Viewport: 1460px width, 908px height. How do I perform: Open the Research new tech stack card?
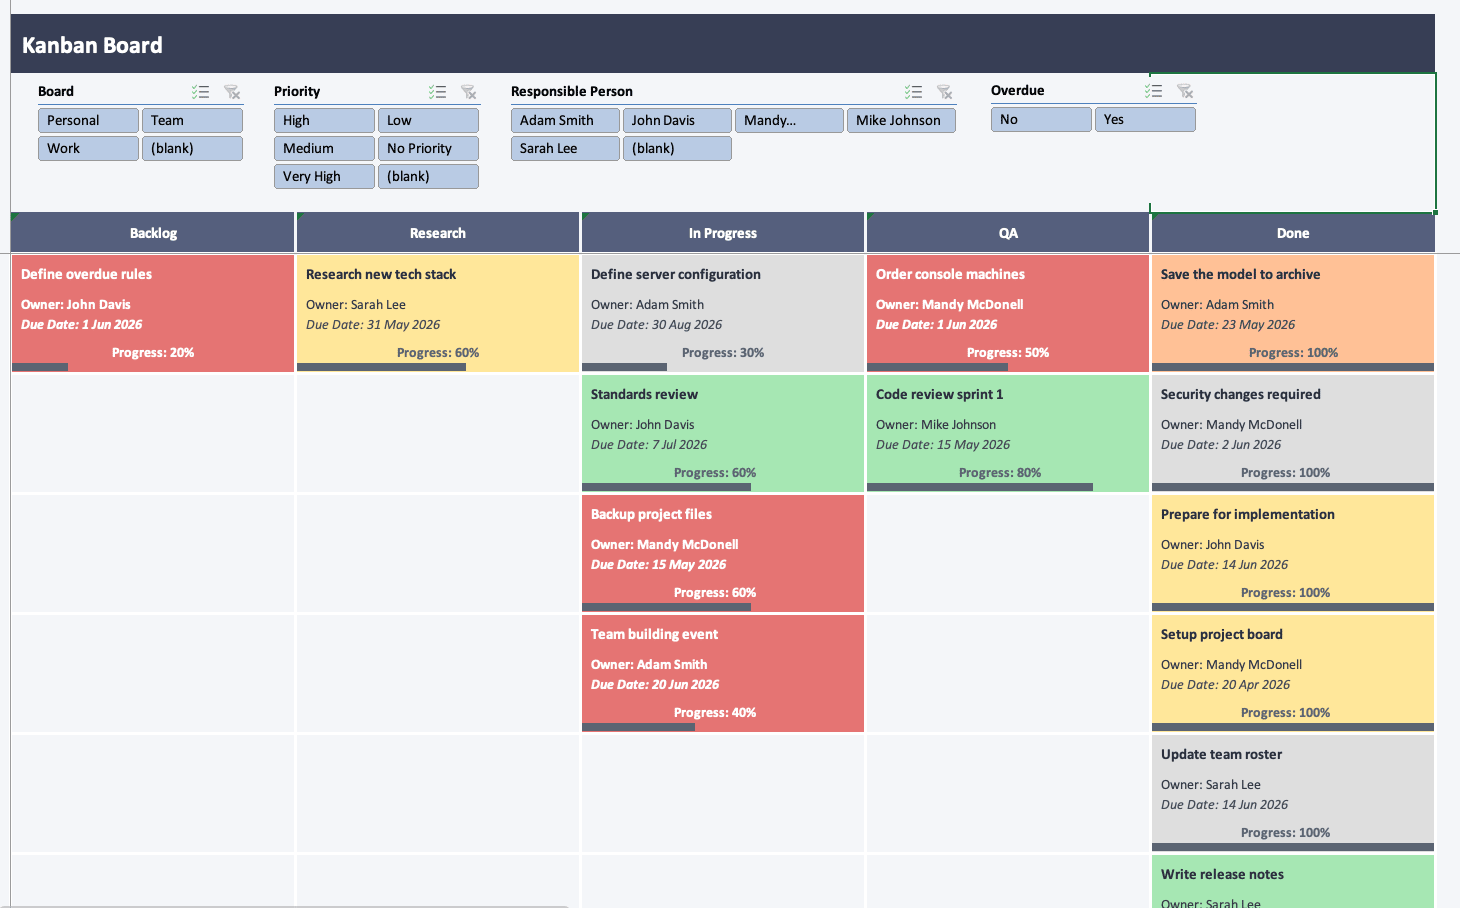(438, 313)
